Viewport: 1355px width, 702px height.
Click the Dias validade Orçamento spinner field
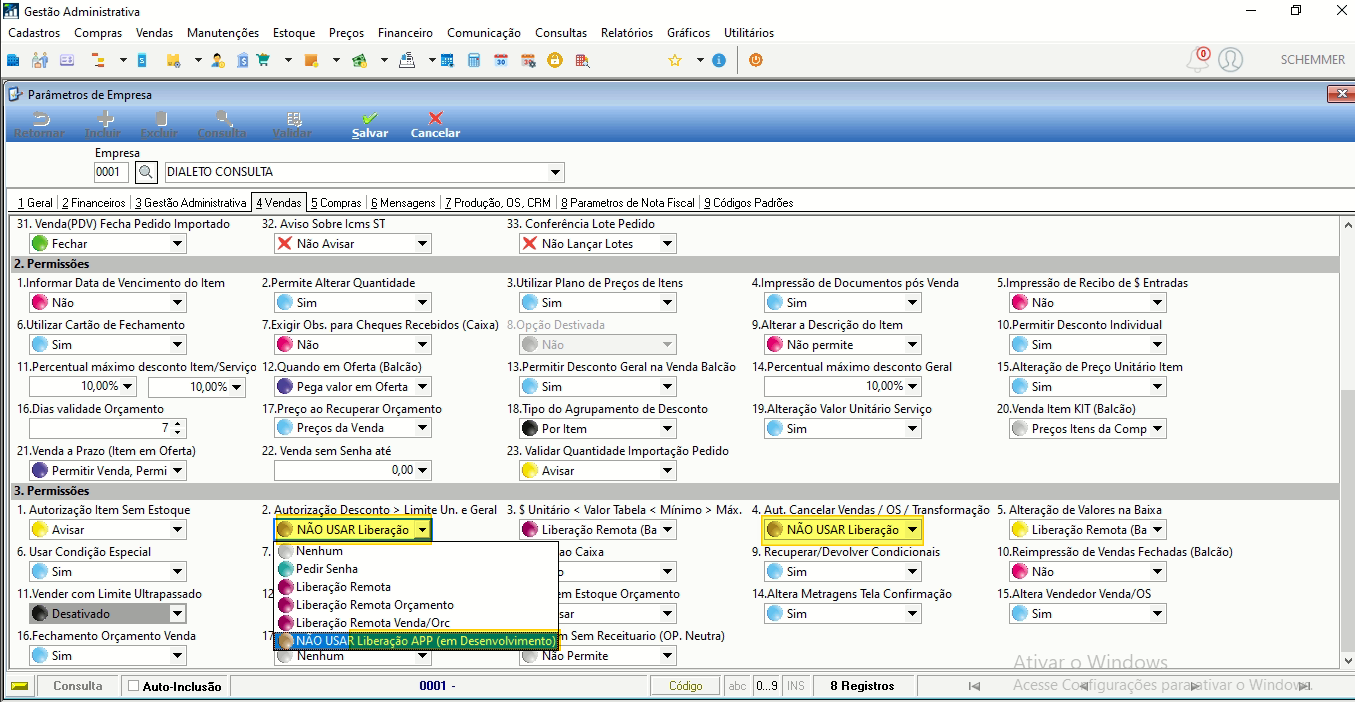[108, 428]
